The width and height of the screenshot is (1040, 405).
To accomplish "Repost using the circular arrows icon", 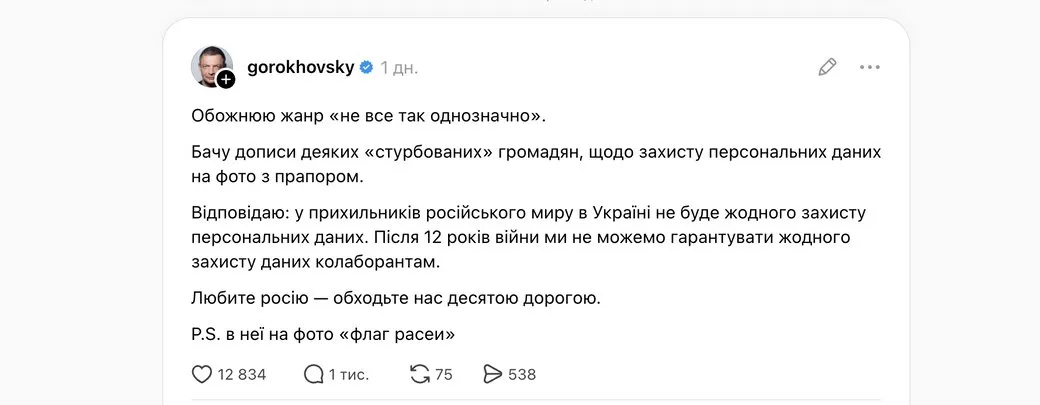I will click(x=420, y=374).
